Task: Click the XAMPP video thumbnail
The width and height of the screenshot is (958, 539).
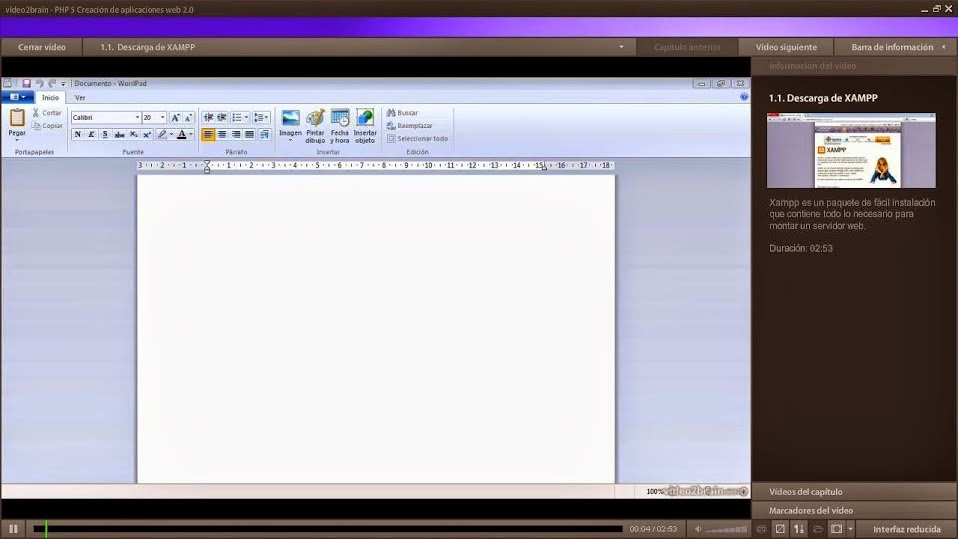Action: (851, 150)
